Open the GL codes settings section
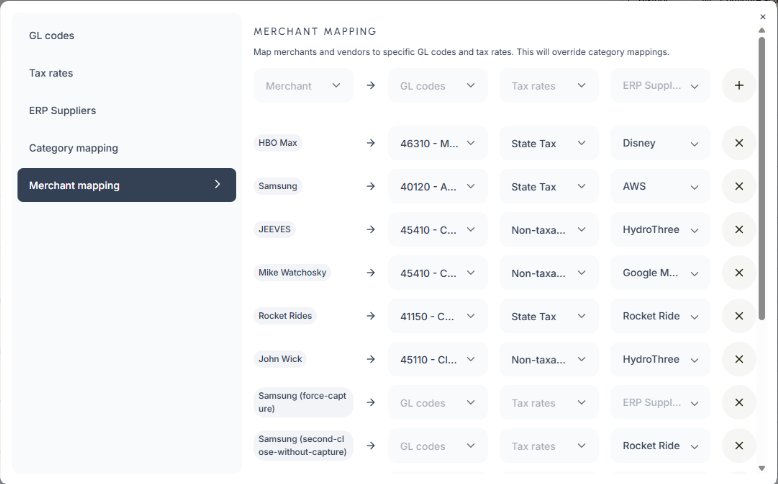 [x=52, y=36]
